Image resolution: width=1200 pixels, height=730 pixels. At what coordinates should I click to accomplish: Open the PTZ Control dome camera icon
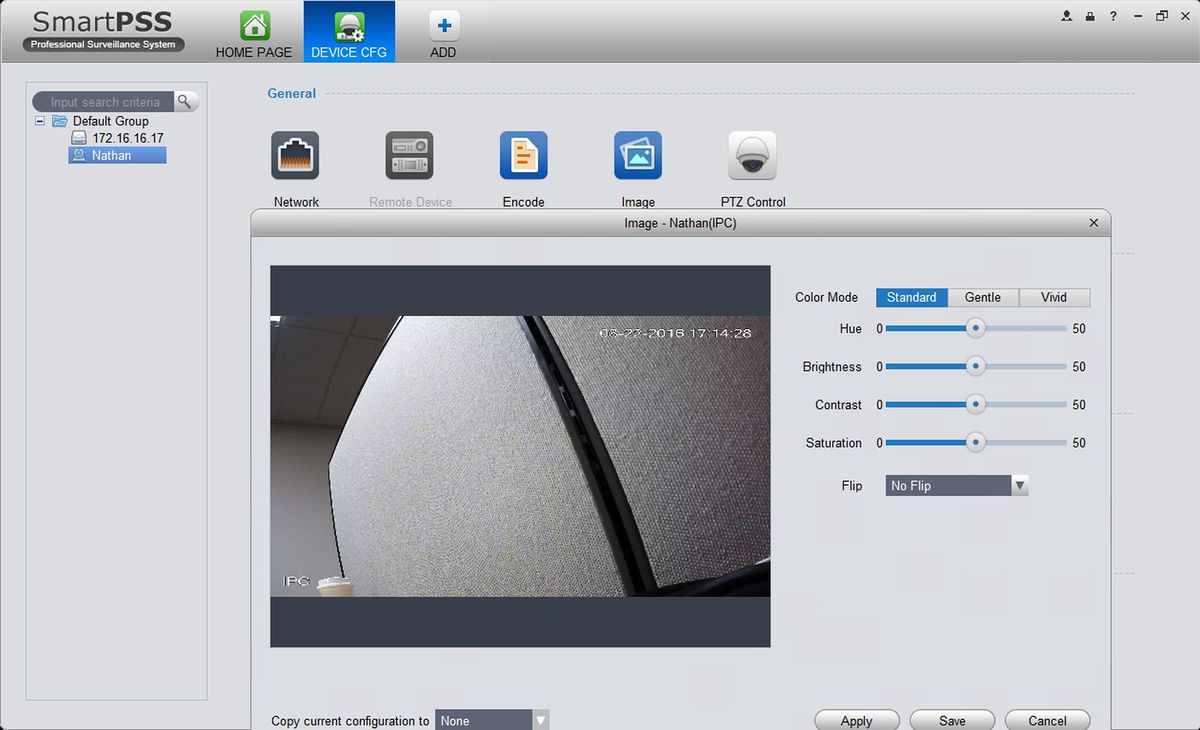coord(752,156)
